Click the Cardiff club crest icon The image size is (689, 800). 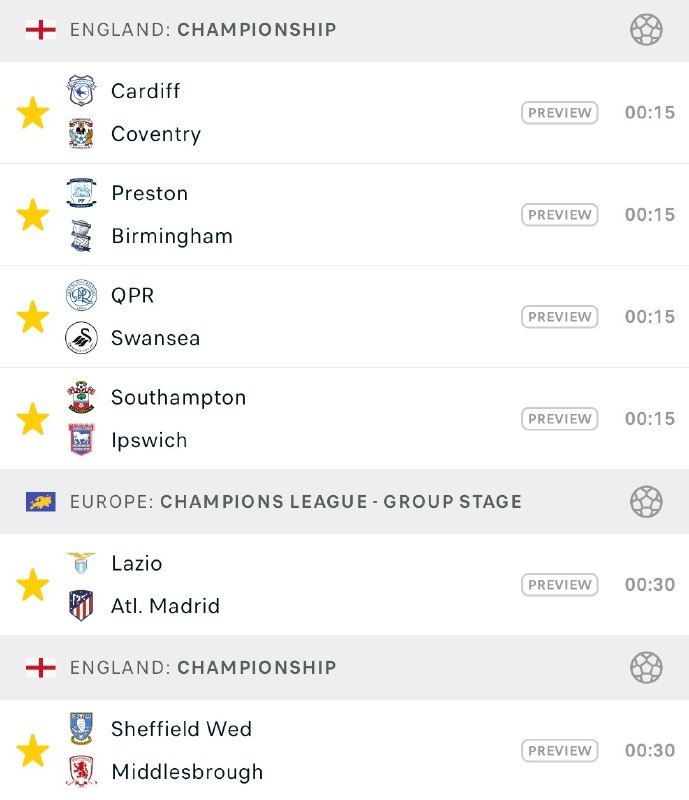click(81, 91)
